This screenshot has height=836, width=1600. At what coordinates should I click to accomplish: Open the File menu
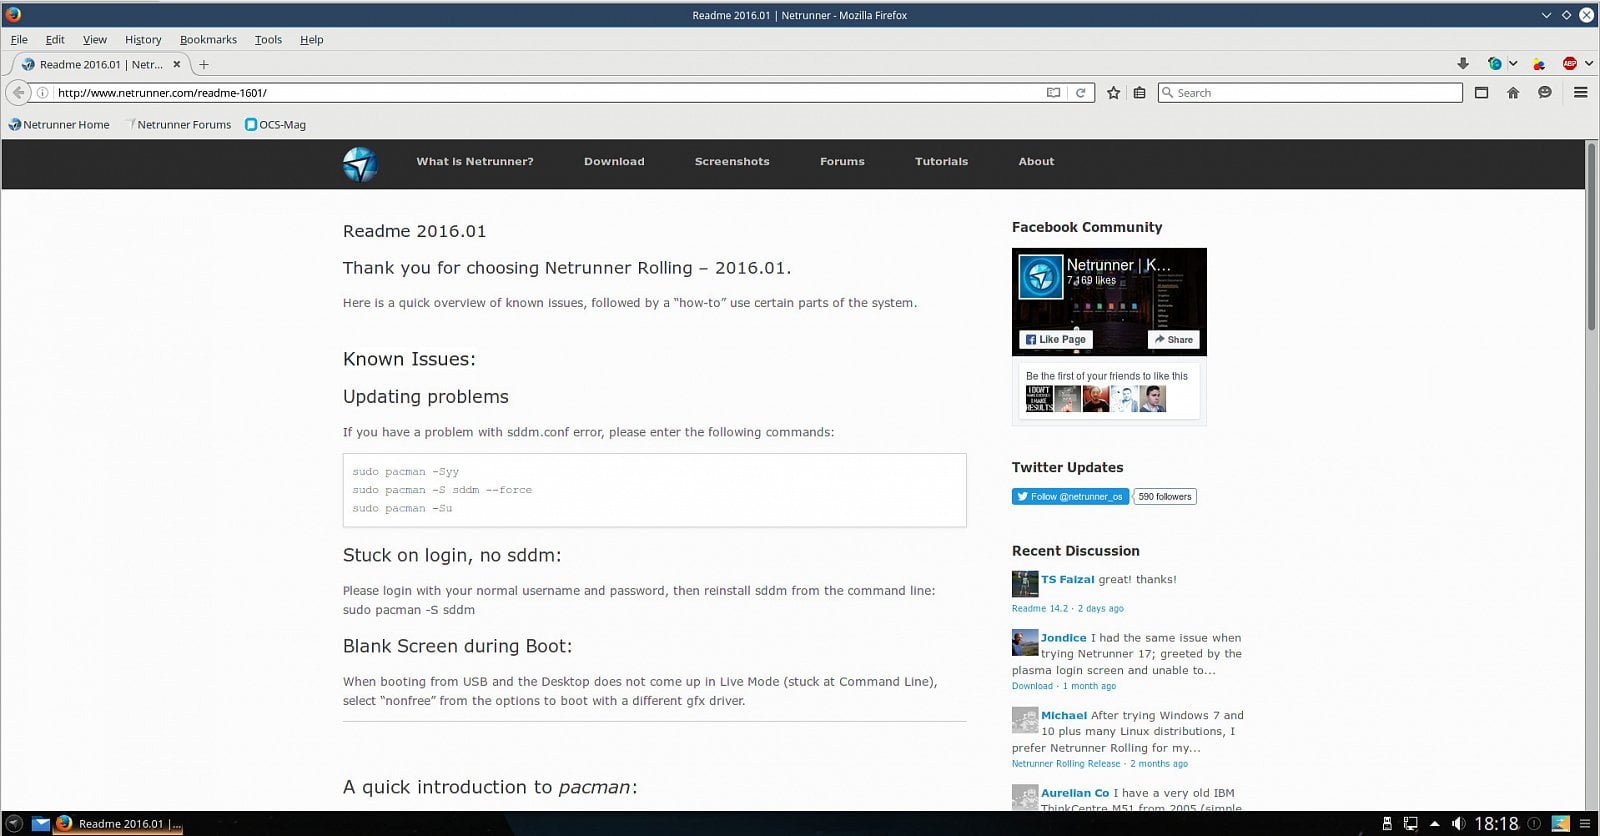tap(19, 40)
